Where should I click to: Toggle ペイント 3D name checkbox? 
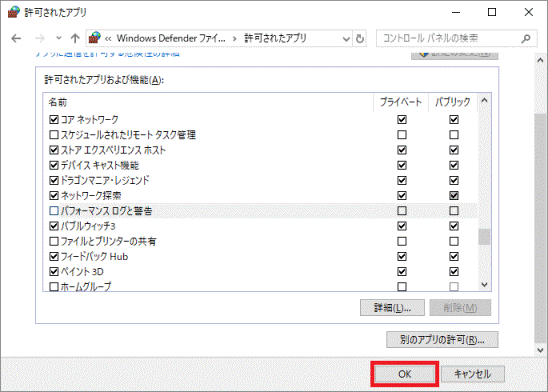pos(54,271)
